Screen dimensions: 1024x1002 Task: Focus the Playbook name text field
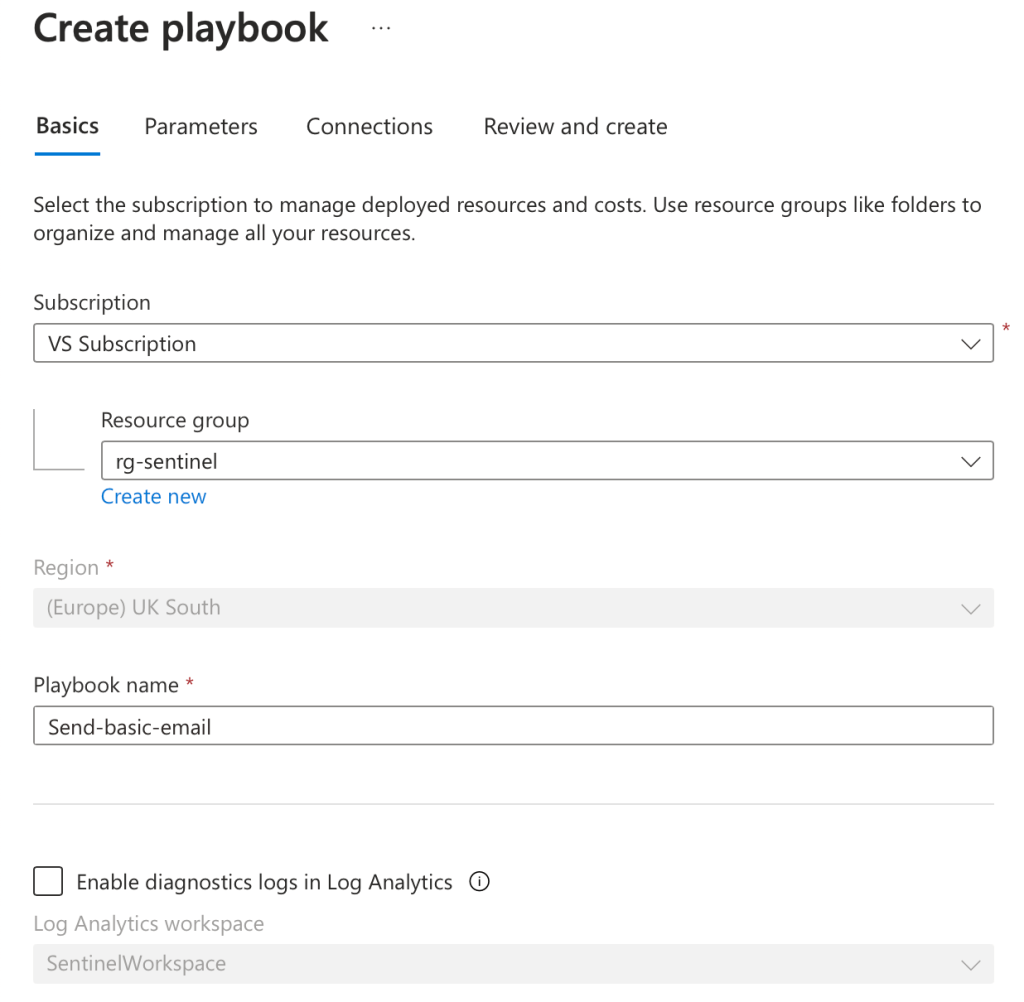coord(513,727)
